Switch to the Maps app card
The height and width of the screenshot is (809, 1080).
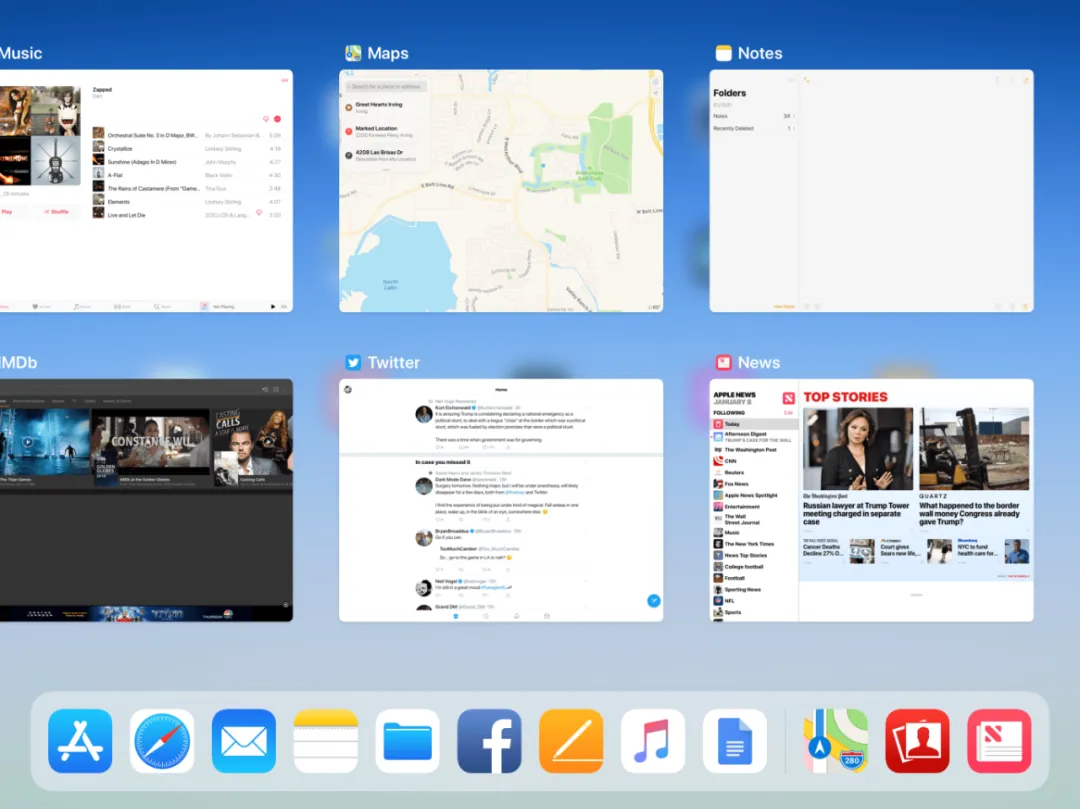(x=501, y=191)
